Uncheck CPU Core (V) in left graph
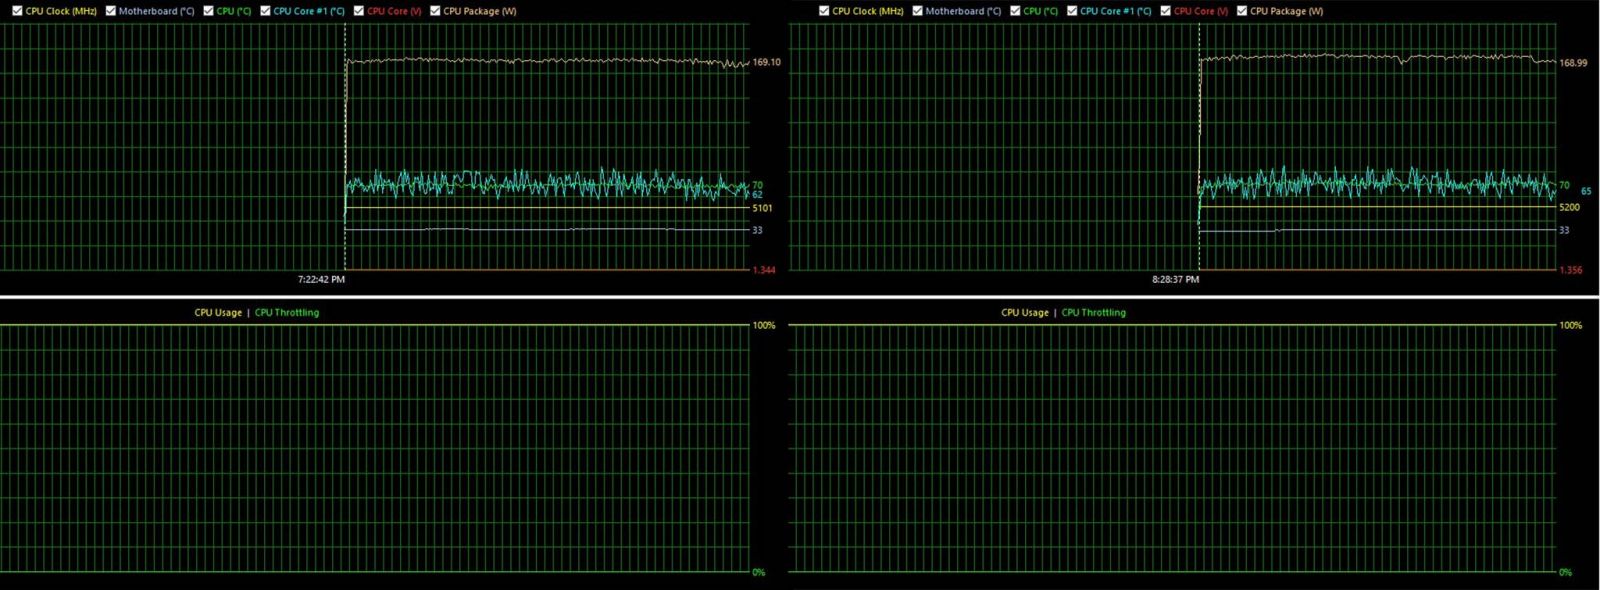Viewport: 1600px width, 590px height. coord(359,11)
